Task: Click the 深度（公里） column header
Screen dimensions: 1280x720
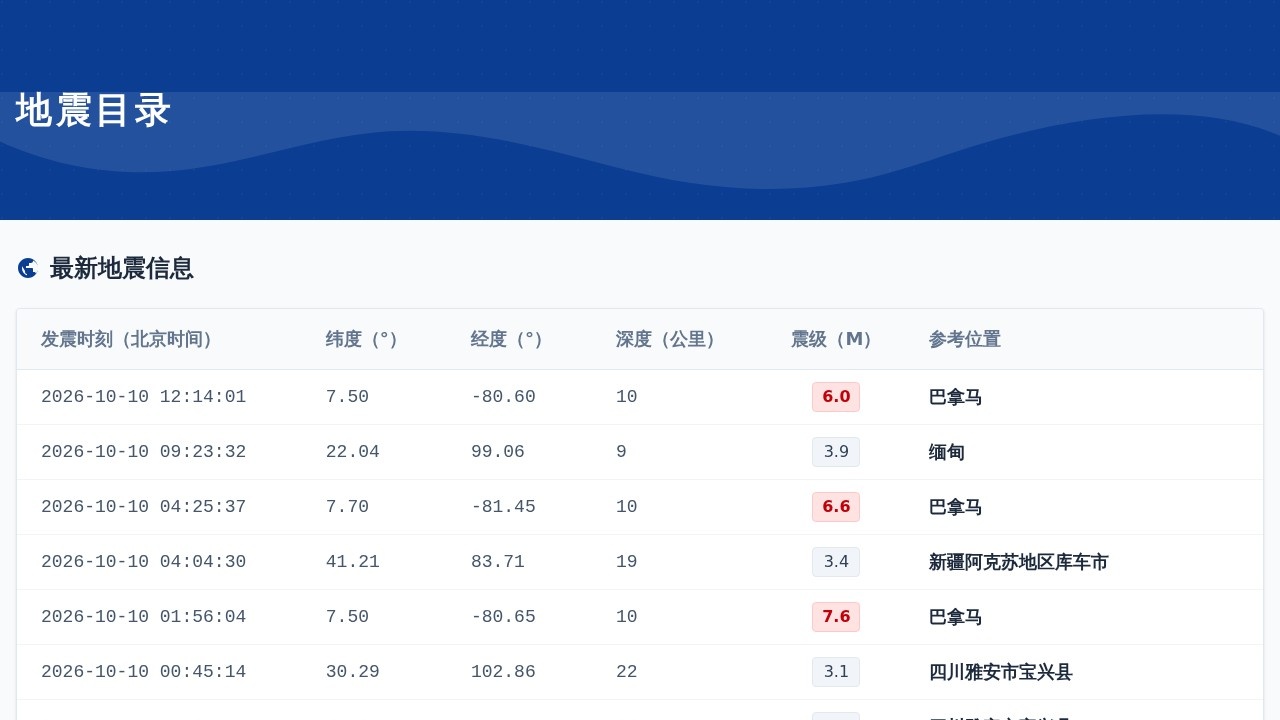Action: pos(667,339)
